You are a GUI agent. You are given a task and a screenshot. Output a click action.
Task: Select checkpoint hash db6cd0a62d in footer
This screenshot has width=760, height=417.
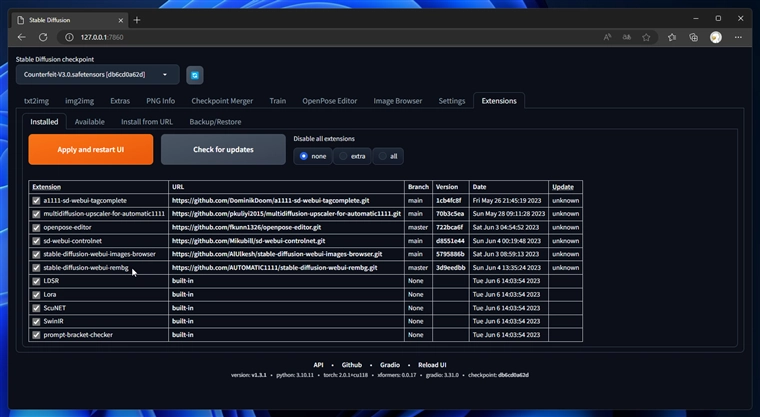(x=513, y=375)
